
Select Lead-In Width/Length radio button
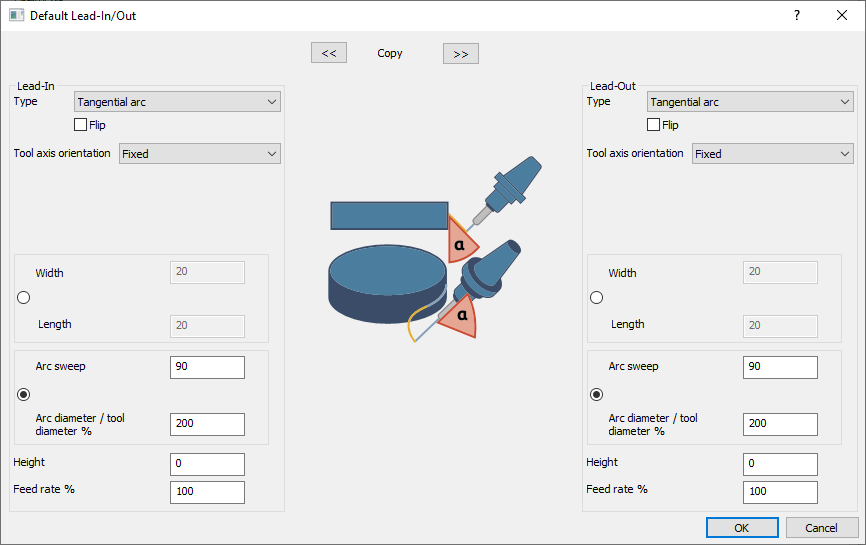tap(24, 298)
